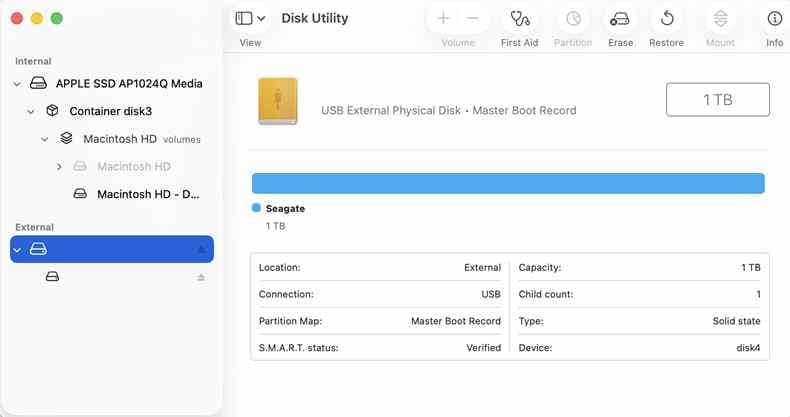Click the Partition pie icon

point(573,19)
